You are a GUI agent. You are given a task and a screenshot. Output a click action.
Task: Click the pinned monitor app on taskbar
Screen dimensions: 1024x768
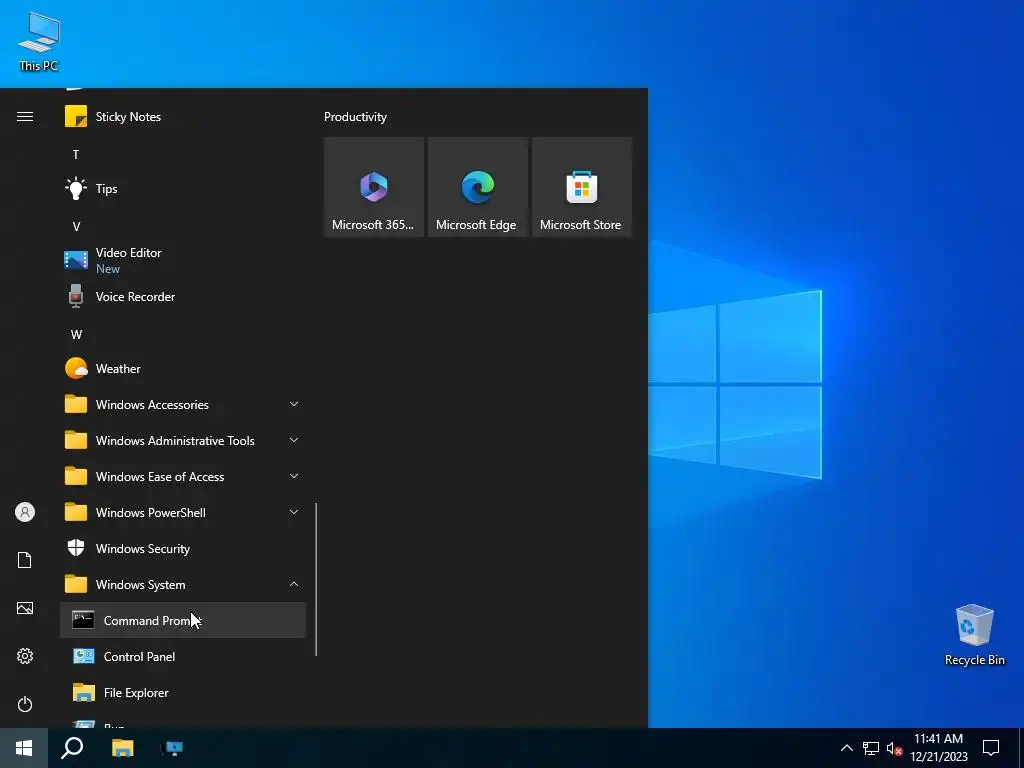(x=172, y=748)
